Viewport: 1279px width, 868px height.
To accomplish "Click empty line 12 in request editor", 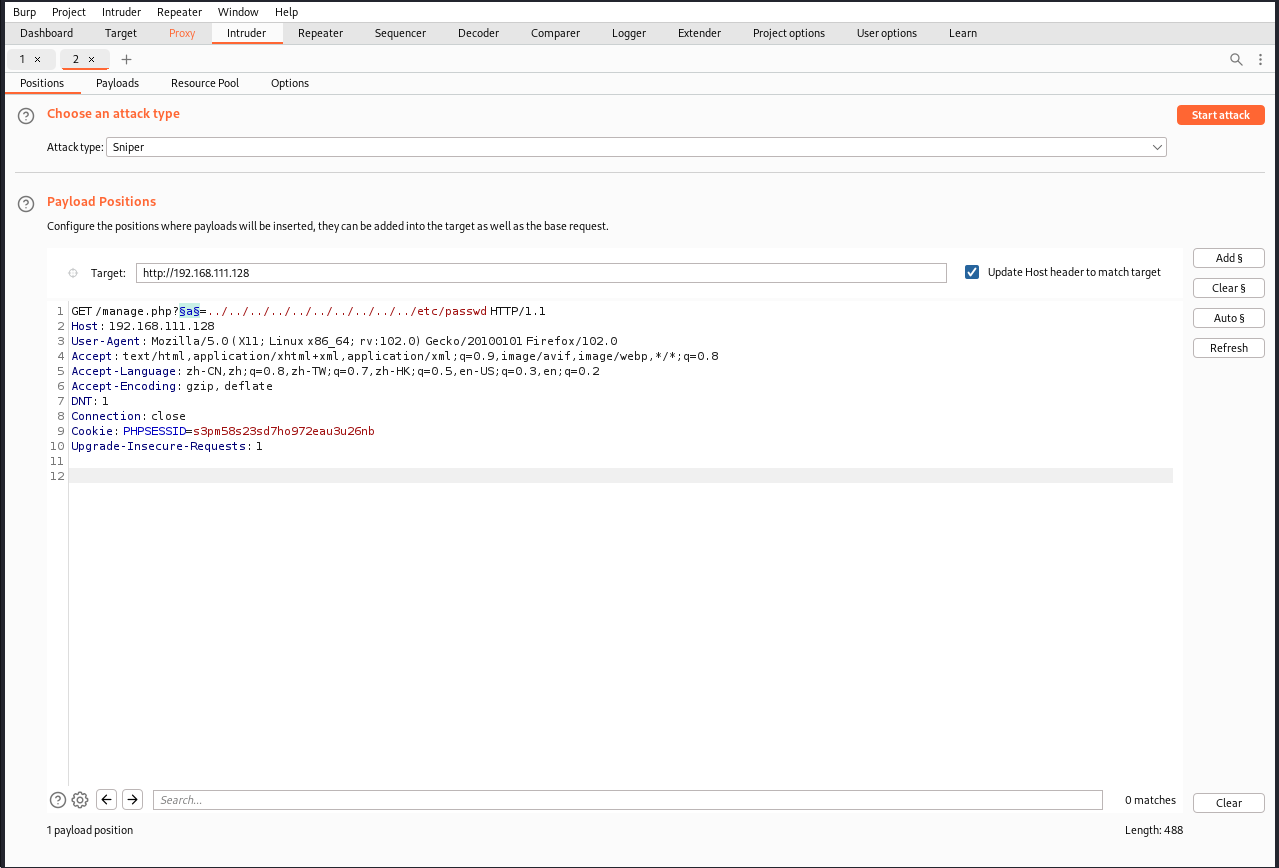I will (621, 476).
